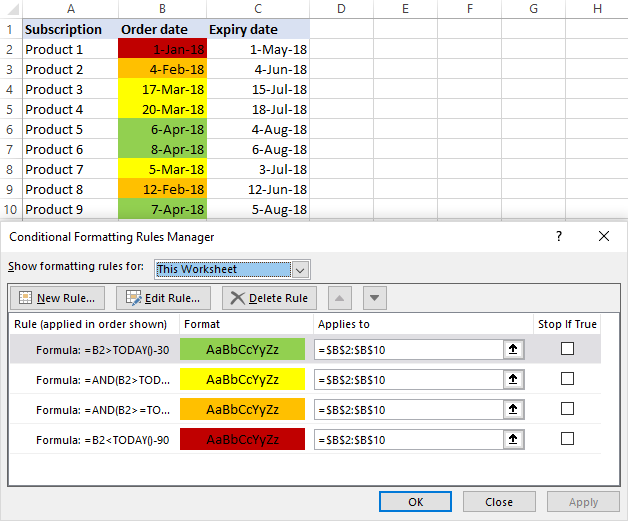Open Edit Rule dialog

tap(164, 298)
